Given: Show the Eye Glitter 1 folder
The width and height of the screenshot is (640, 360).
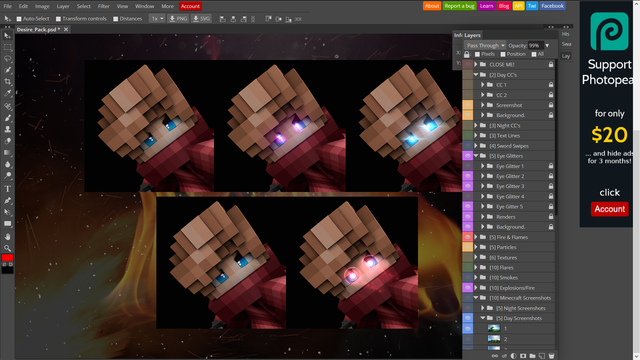Looking at the screenshot, I should click(x=467, y=166).
